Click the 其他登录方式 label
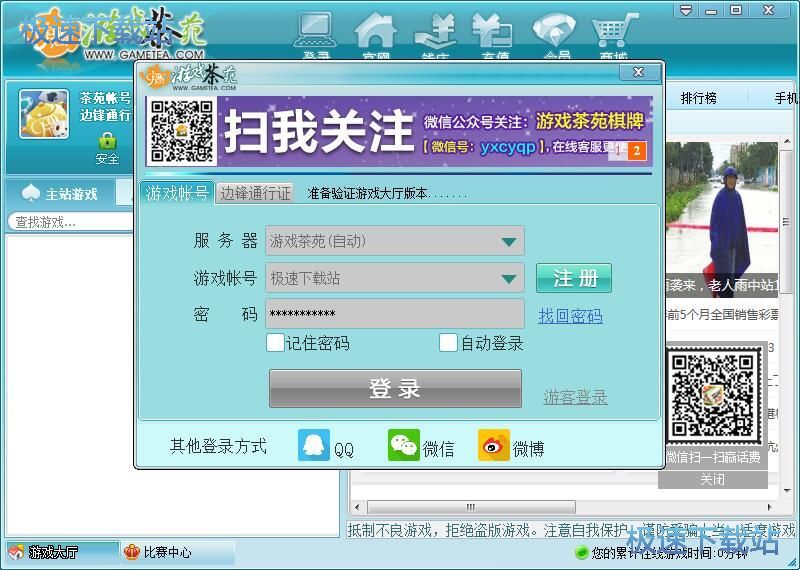The height and width of the screenshot is (570, 800). pos(218,446)
